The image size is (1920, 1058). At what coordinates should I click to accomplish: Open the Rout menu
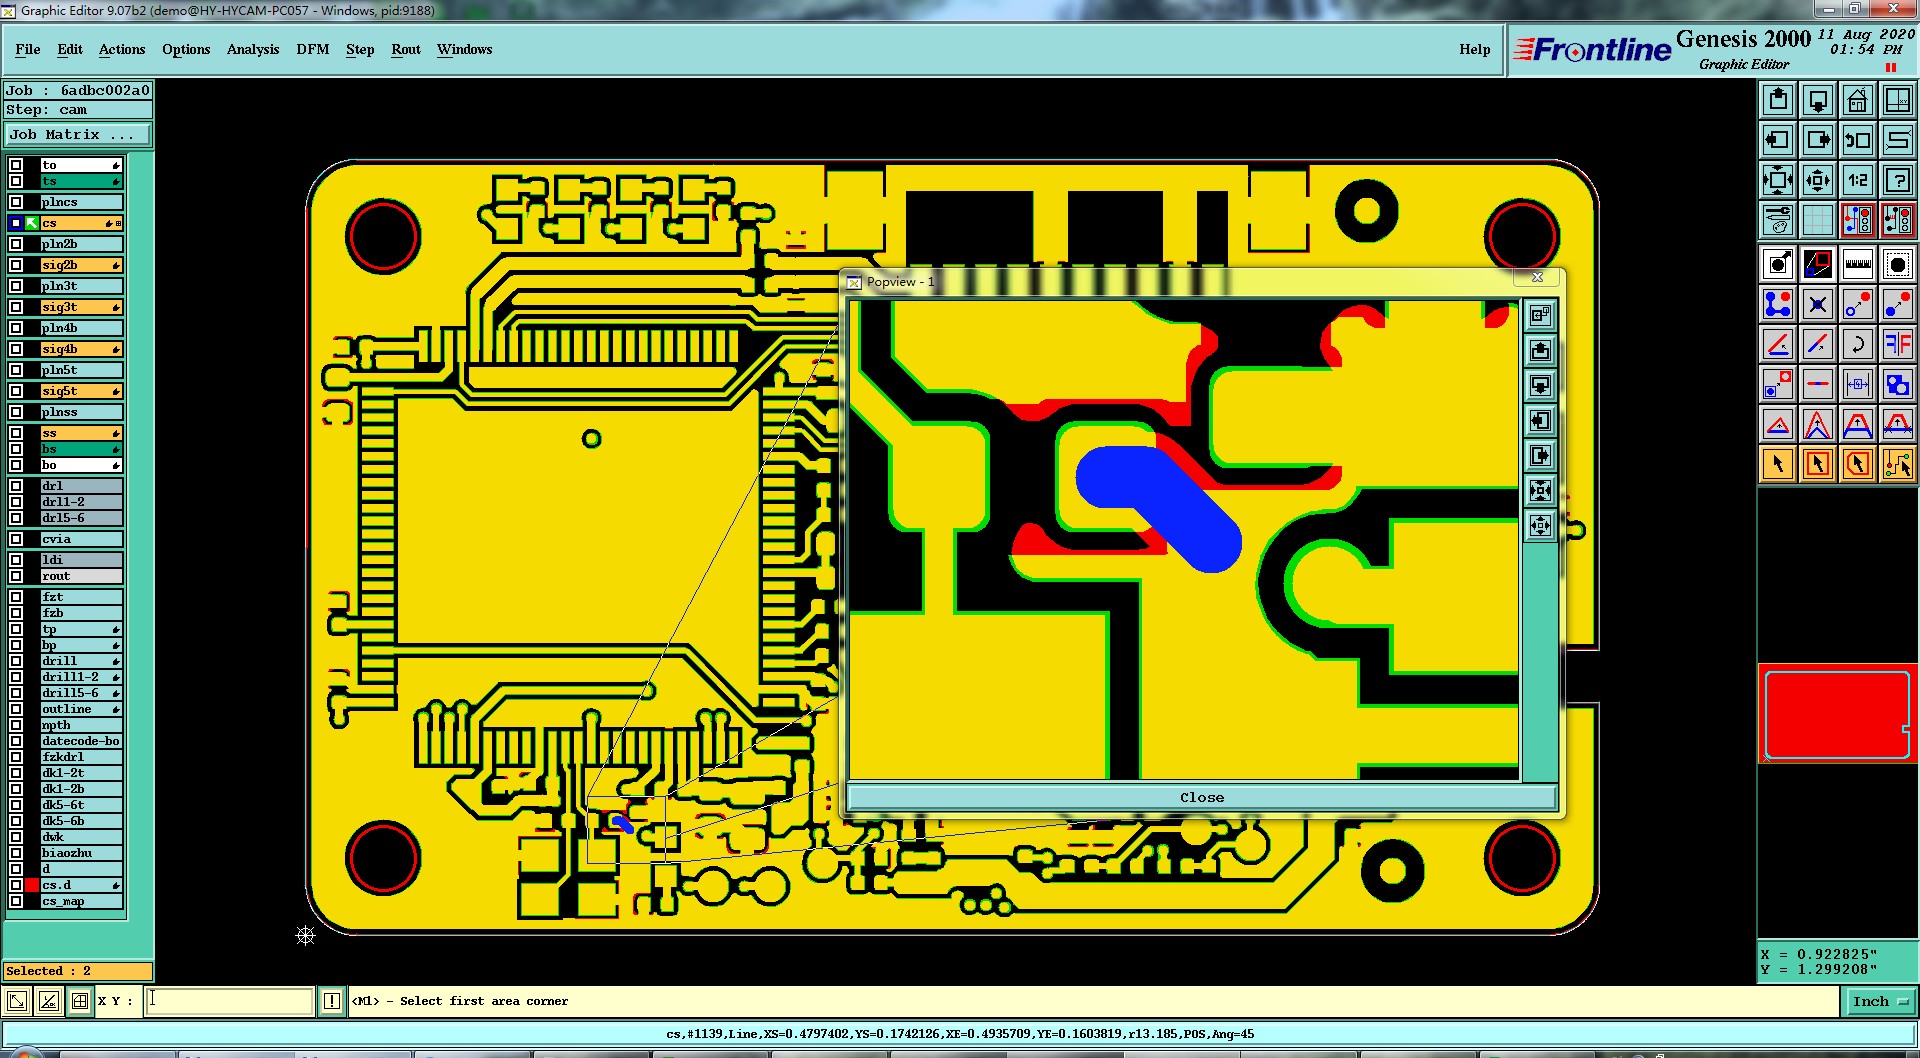click(x=406, y=49)
